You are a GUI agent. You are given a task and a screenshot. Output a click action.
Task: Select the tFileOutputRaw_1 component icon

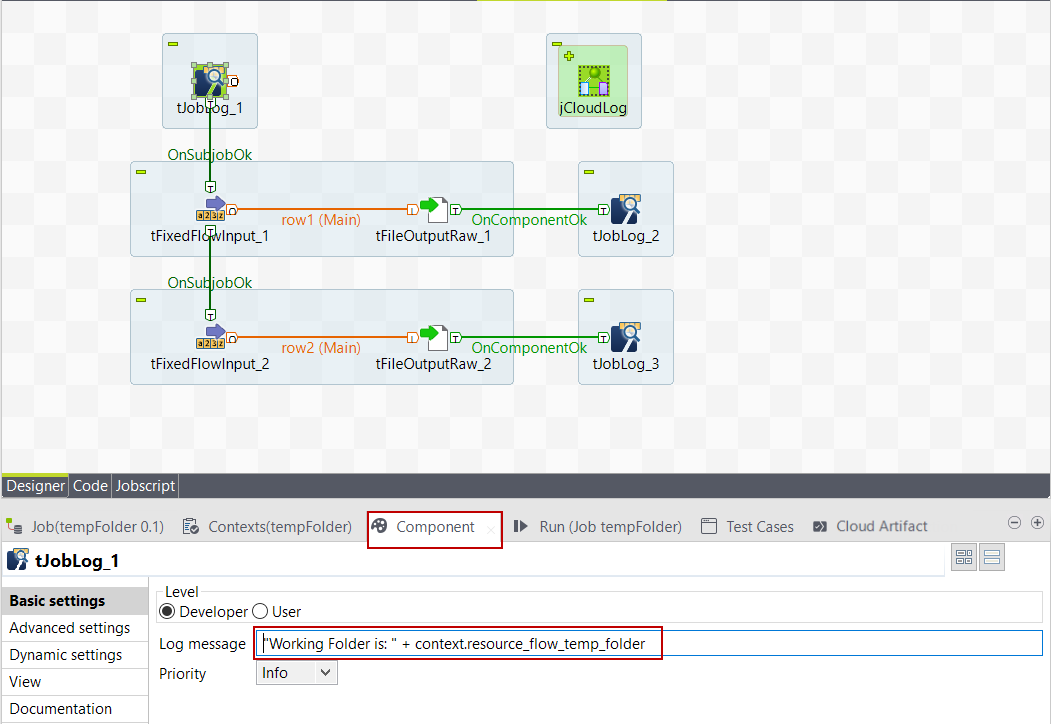(x=433, y=209)
